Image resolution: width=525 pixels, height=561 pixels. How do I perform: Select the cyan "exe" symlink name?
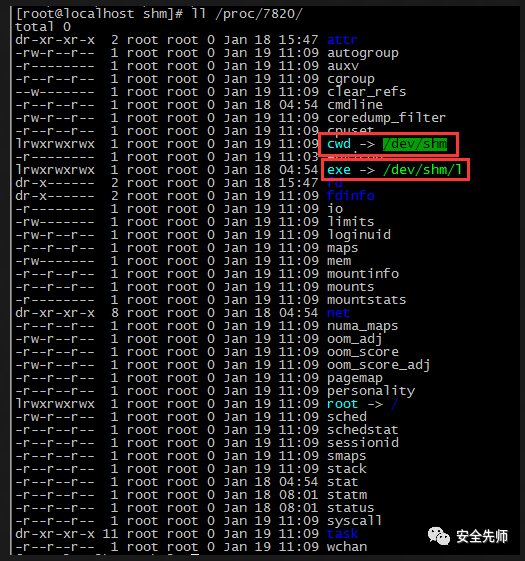tap(339, 170)
